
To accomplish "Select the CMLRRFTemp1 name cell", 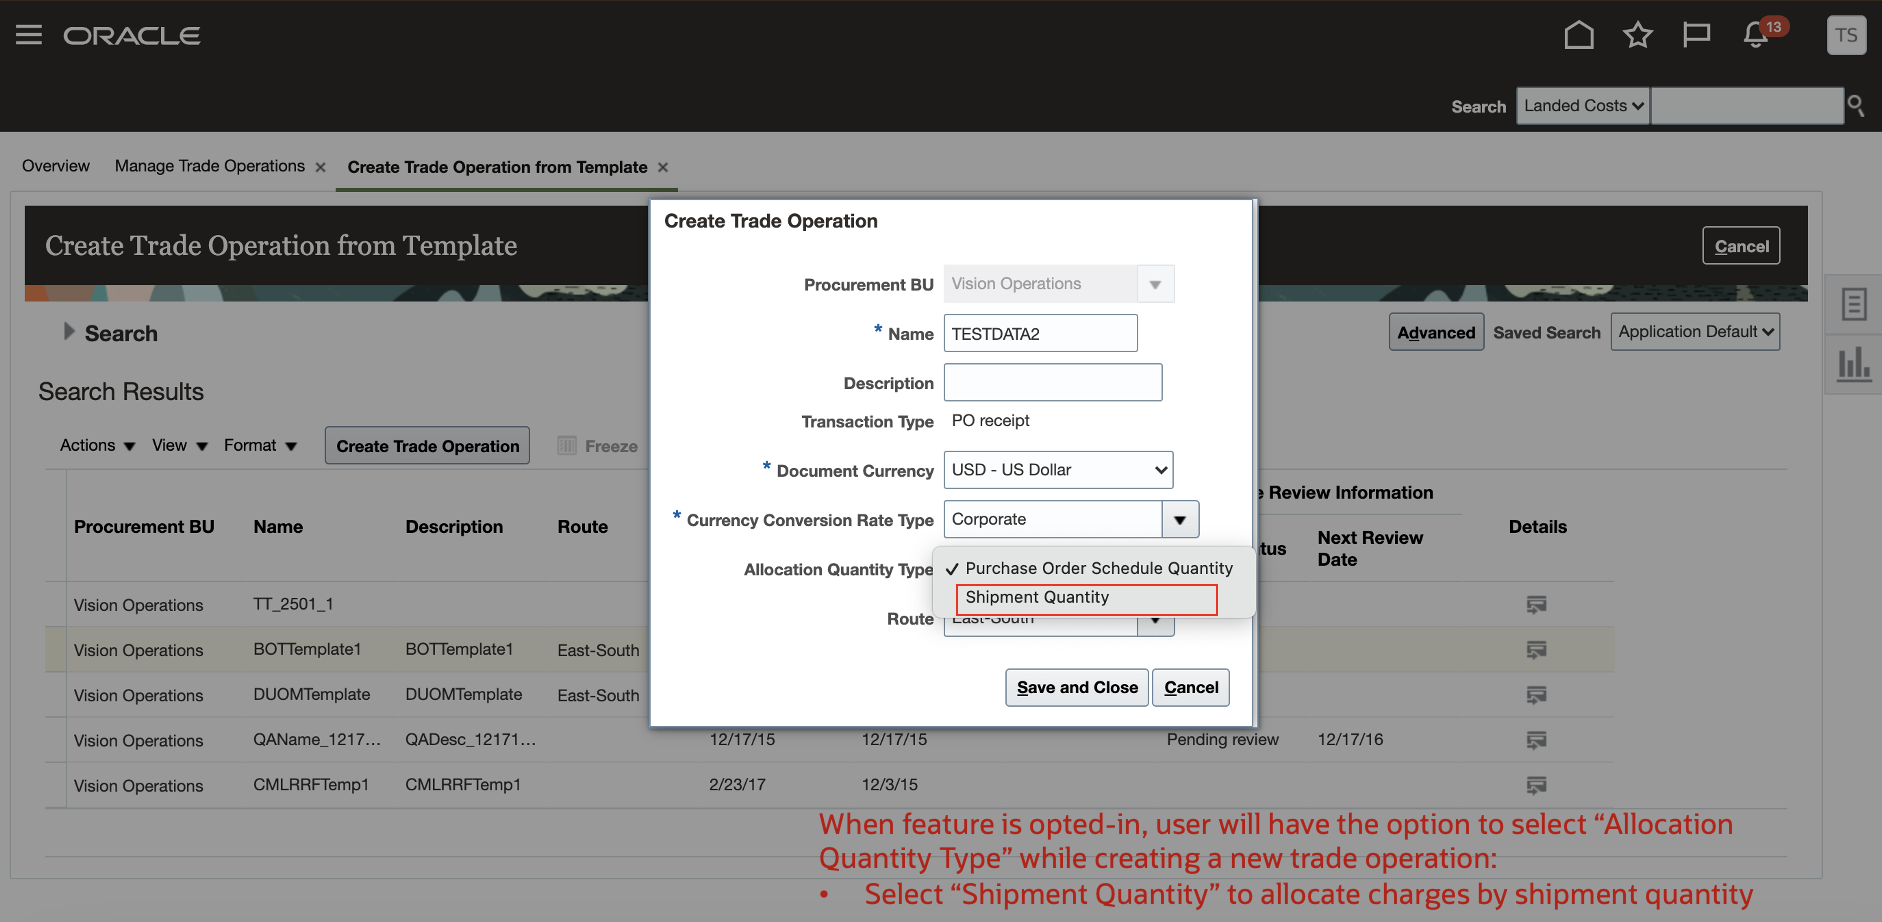I will (x=311, y=785).
